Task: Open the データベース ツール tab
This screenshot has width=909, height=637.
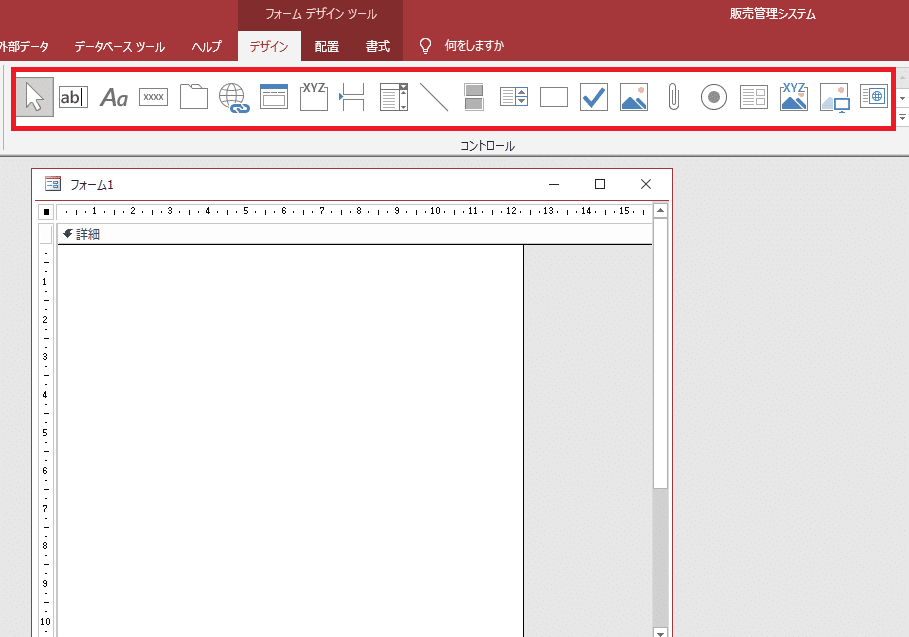Action: tap(119, 46)
